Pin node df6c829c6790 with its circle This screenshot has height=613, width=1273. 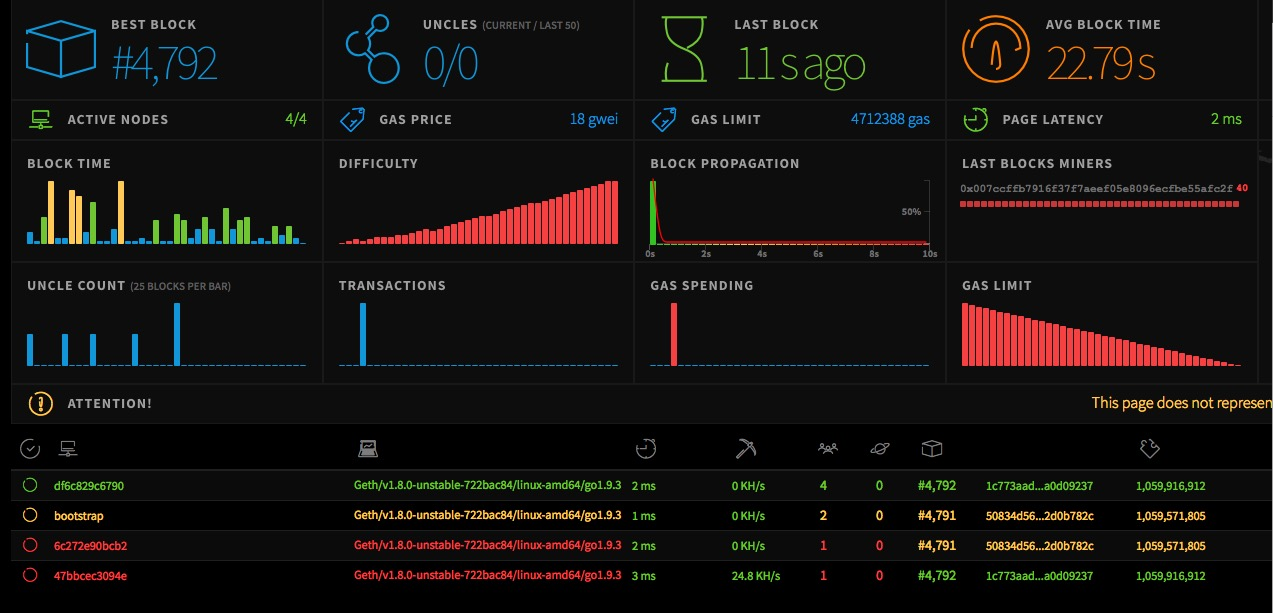30,486
